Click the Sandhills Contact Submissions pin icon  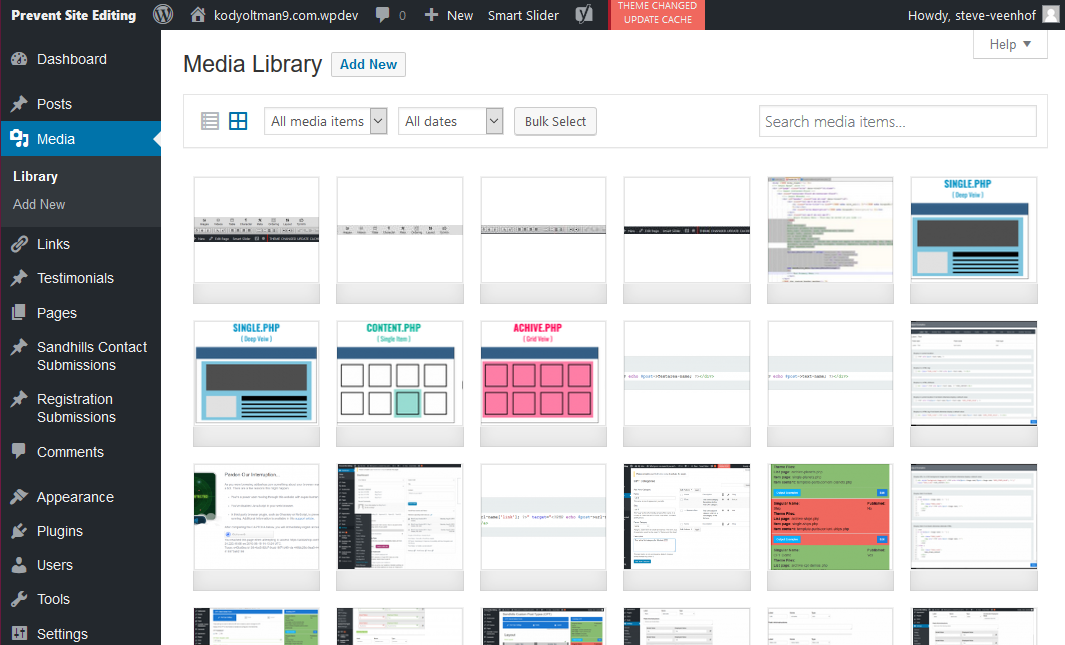pos(19,347)
